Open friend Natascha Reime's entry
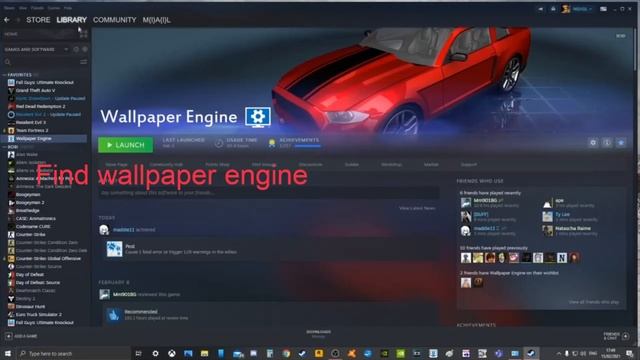 click(x=570, y=231)
